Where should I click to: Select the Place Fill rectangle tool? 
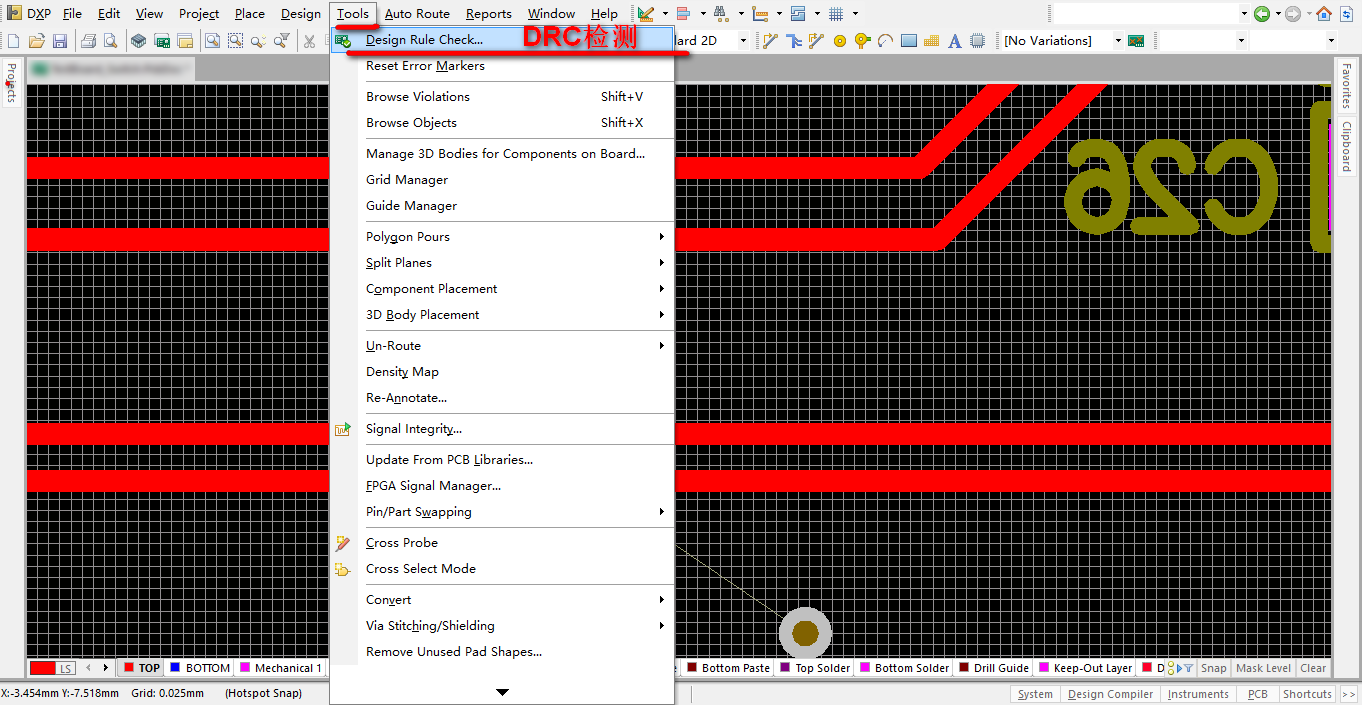click(x=908, y=41)
